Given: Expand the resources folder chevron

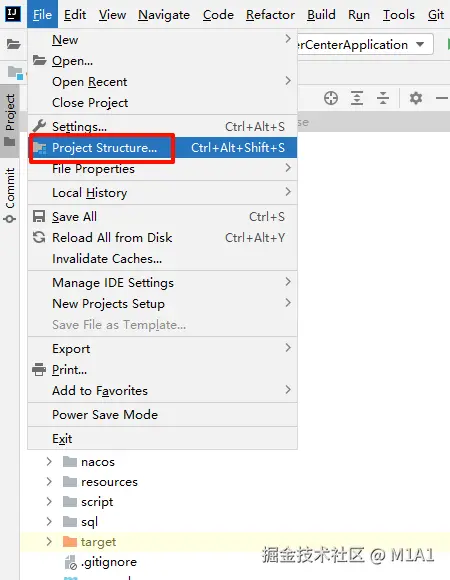Looking at the screenshot, I should [49, 482].
